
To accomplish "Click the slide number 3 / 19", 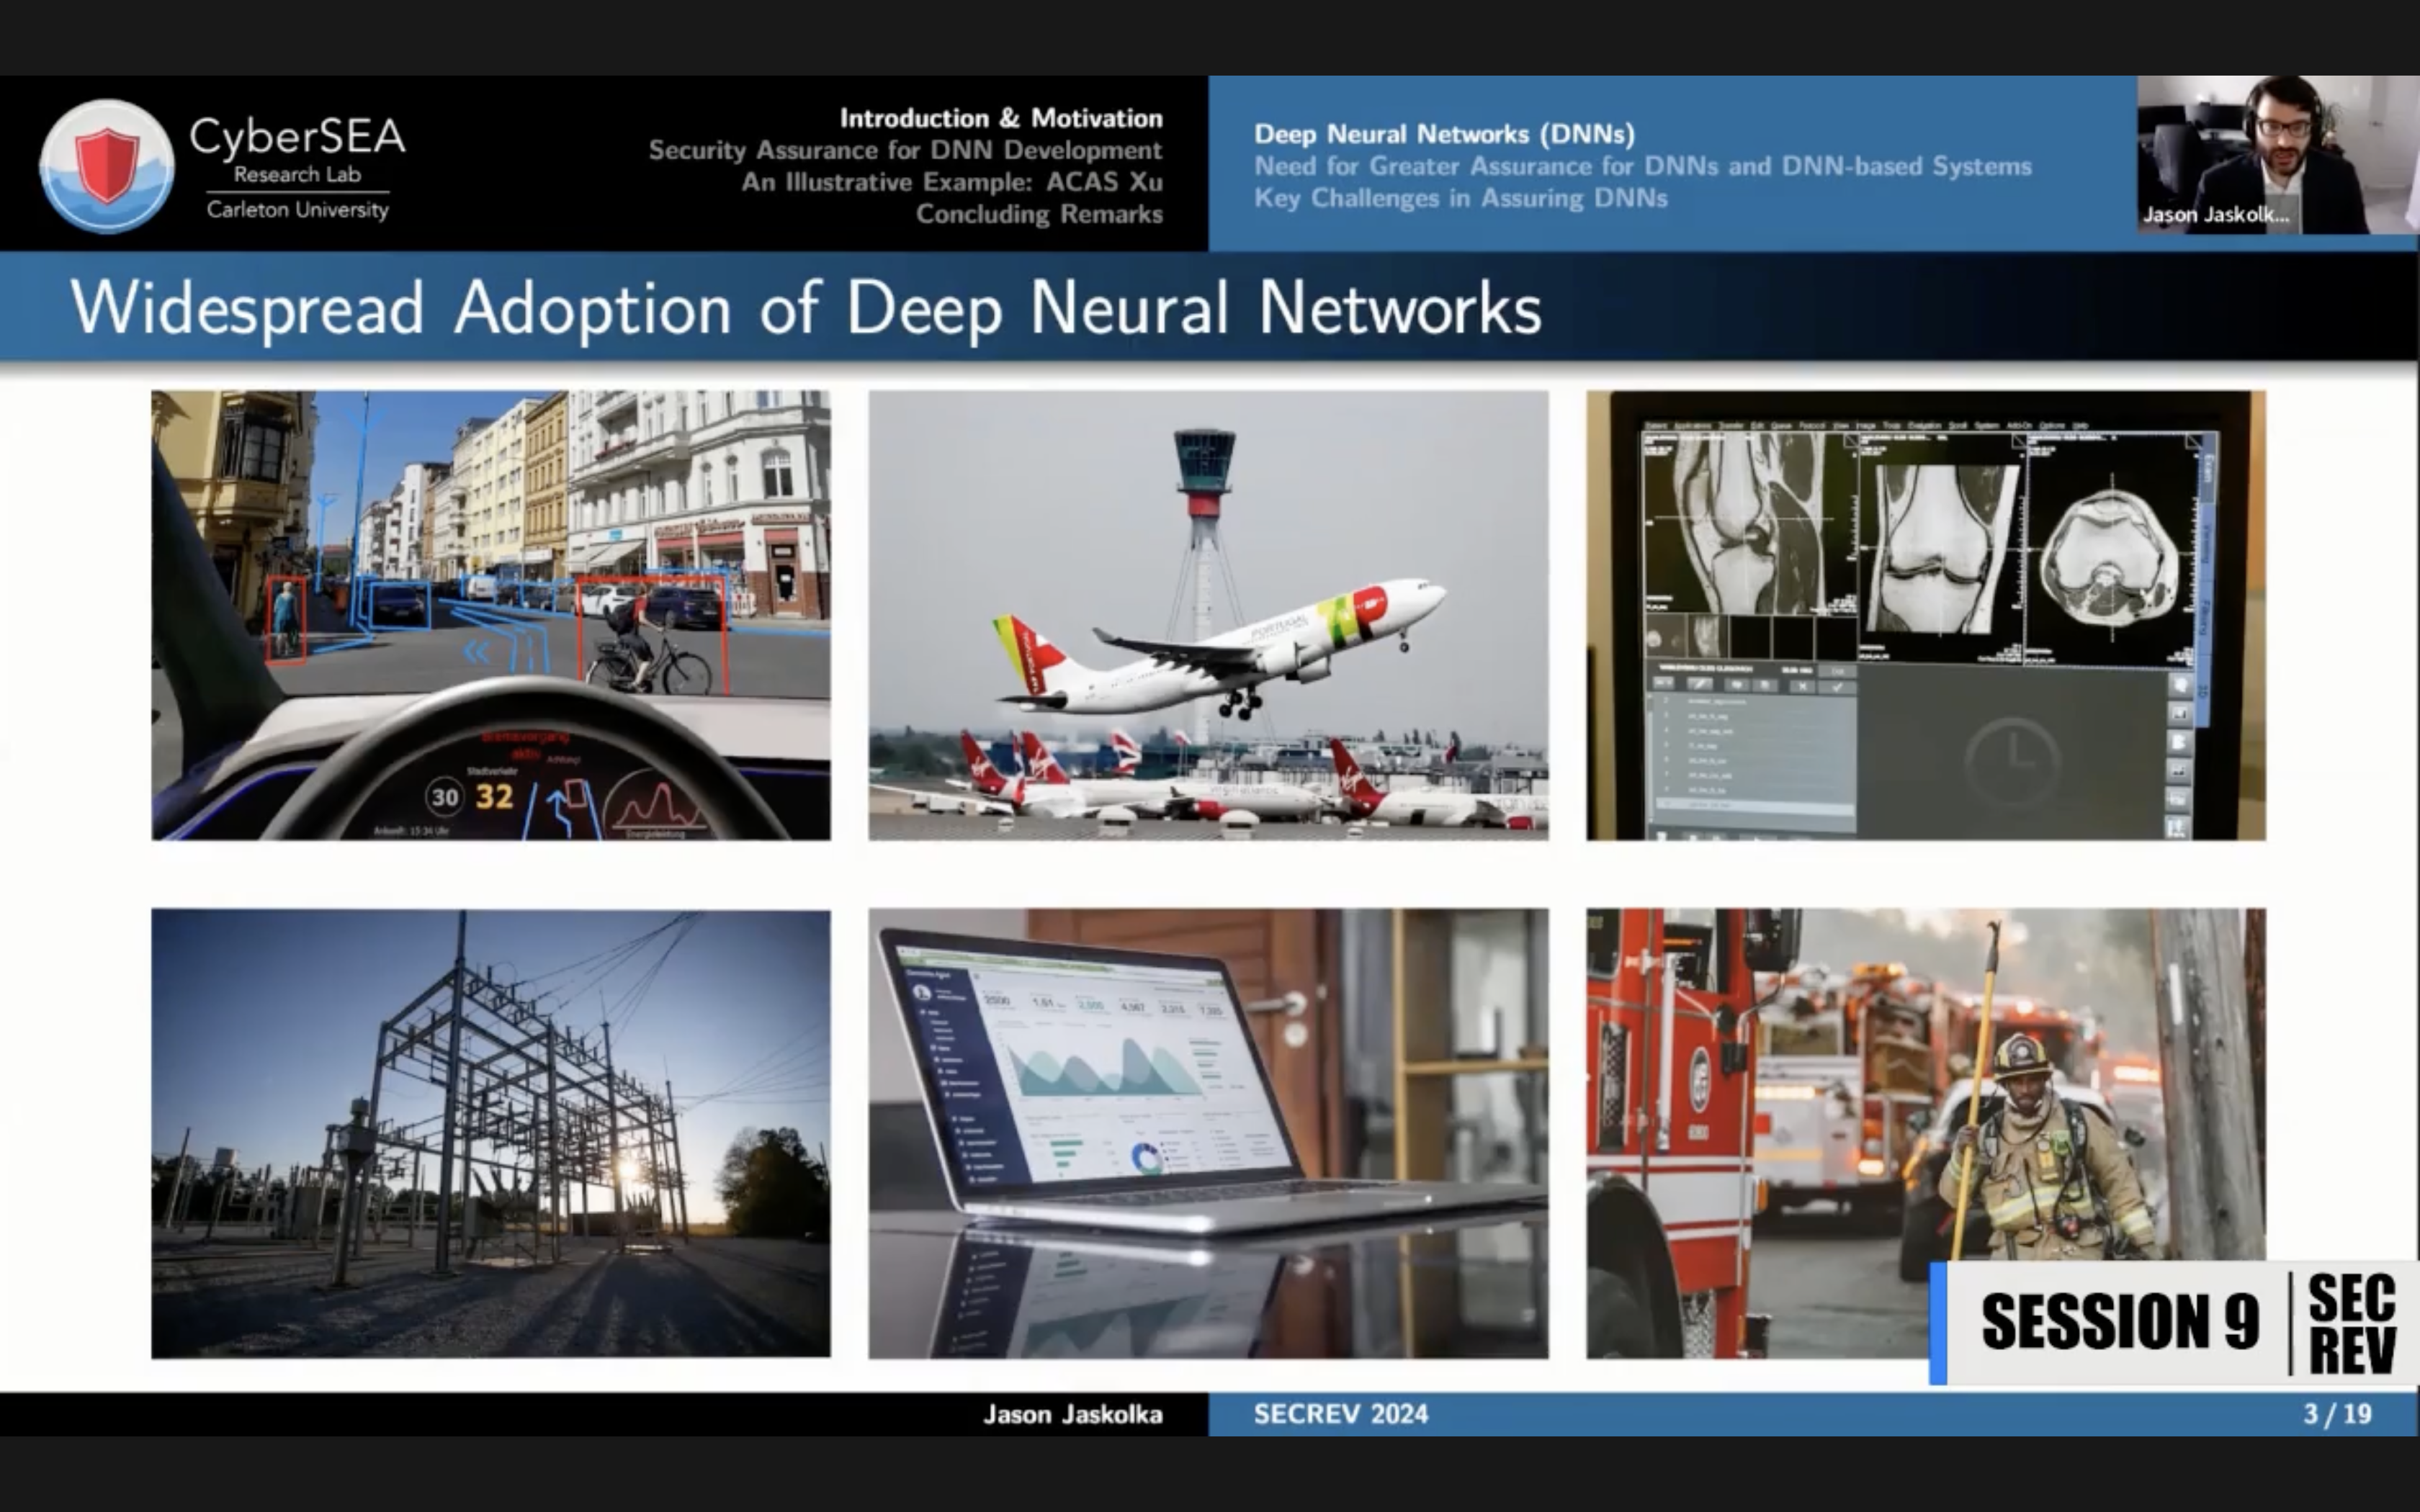I will (x=2337, y=1414).
